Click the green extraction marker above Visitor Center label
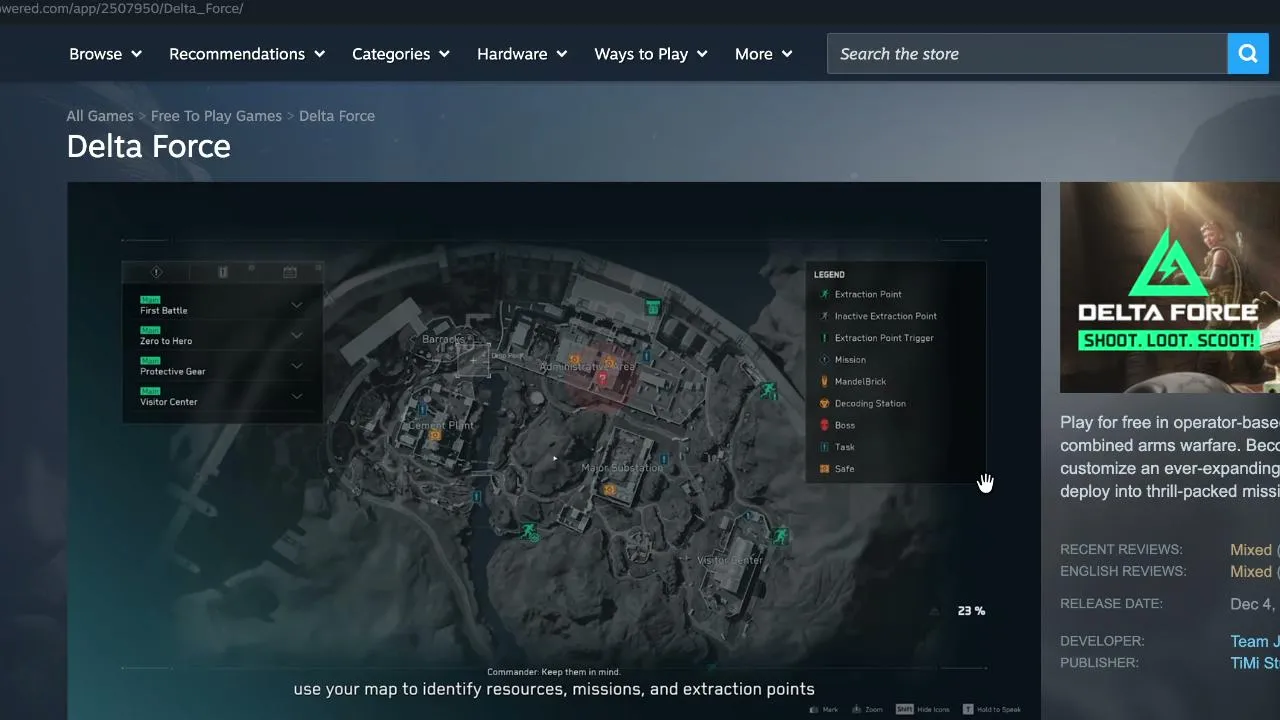Screen dimensions: 1280x720 780,536
